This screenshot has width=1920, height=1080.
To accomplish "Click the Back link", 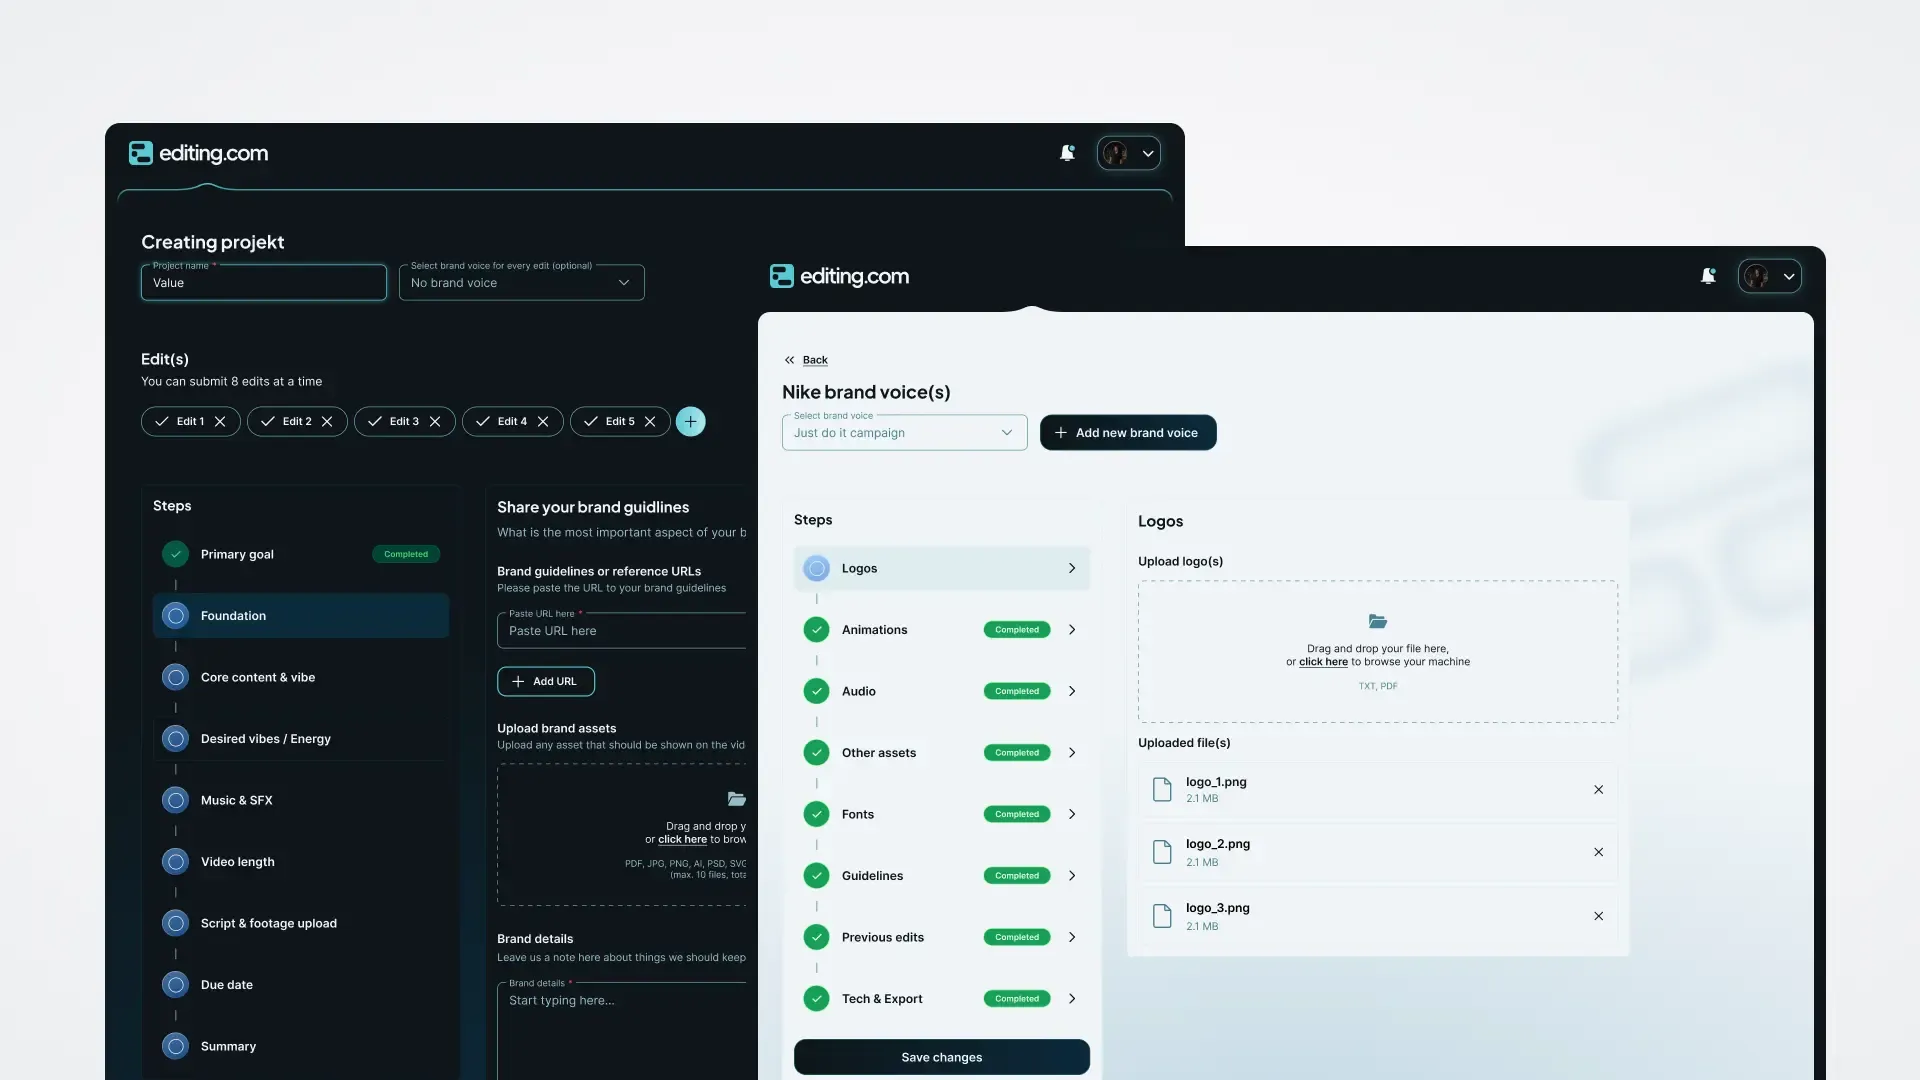I will 815,360.
